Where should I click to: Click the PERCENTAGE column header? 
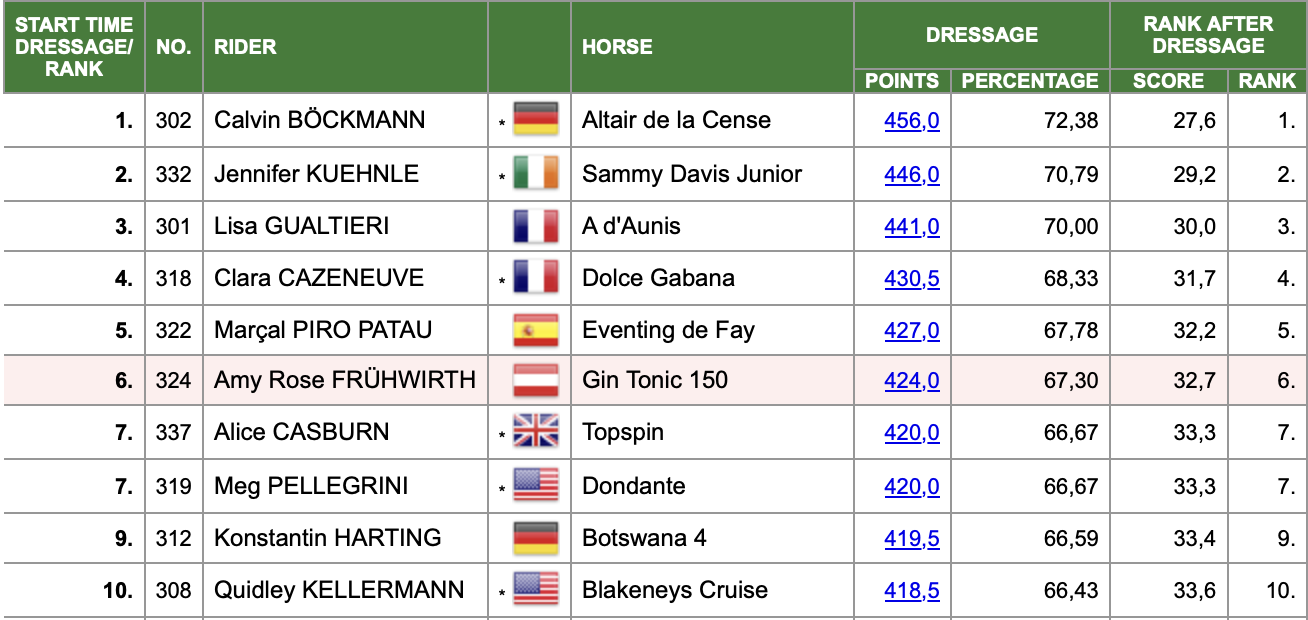(x=1030, y=81)
